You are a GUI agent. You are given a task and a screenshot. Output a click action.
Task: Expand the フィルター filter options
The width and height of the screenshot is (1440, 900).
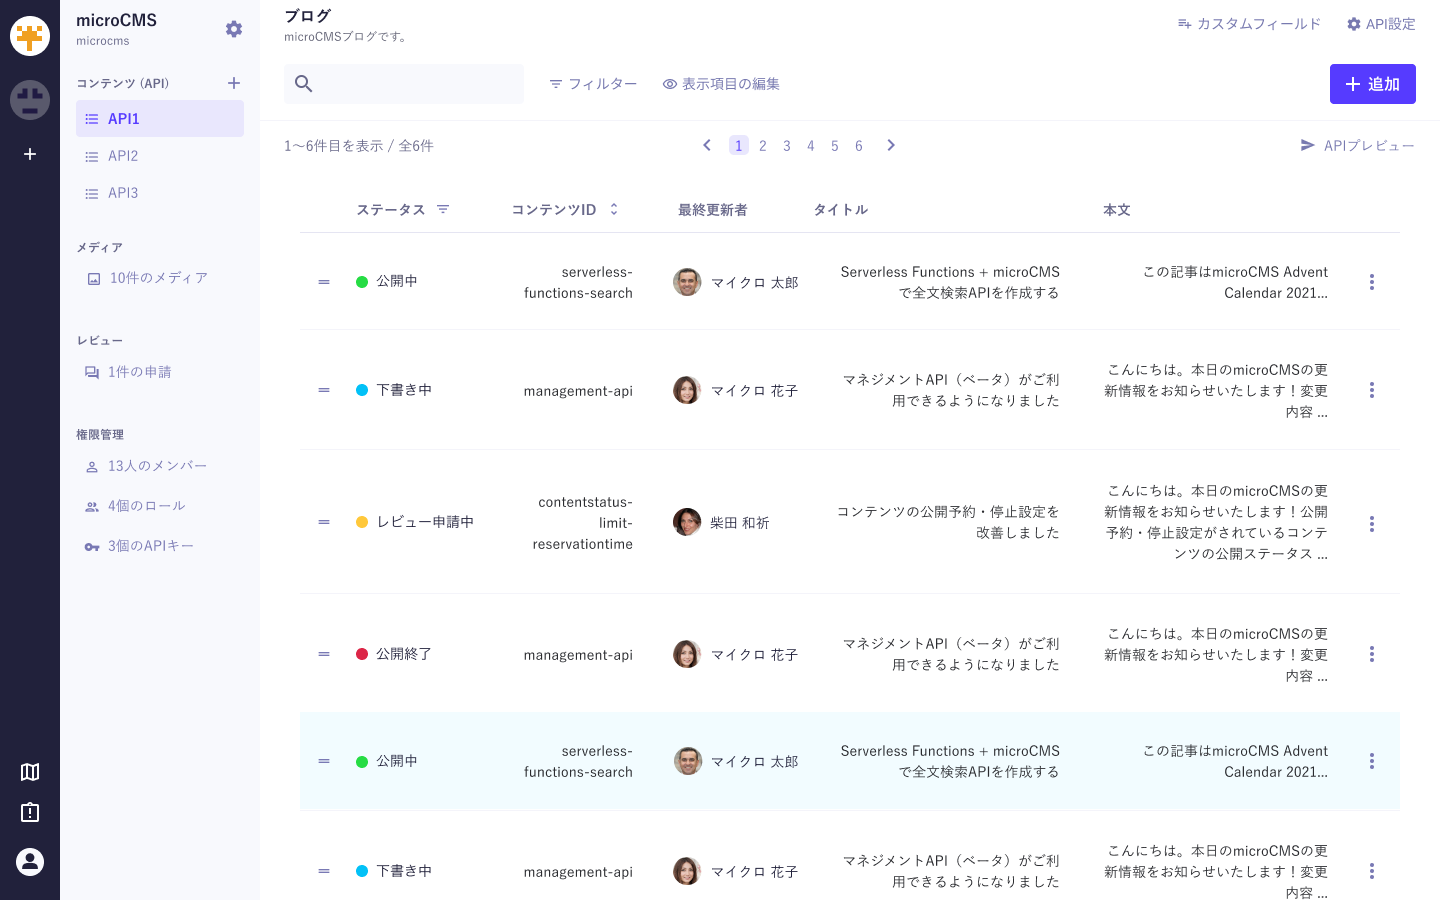click(x=593, y=84)
